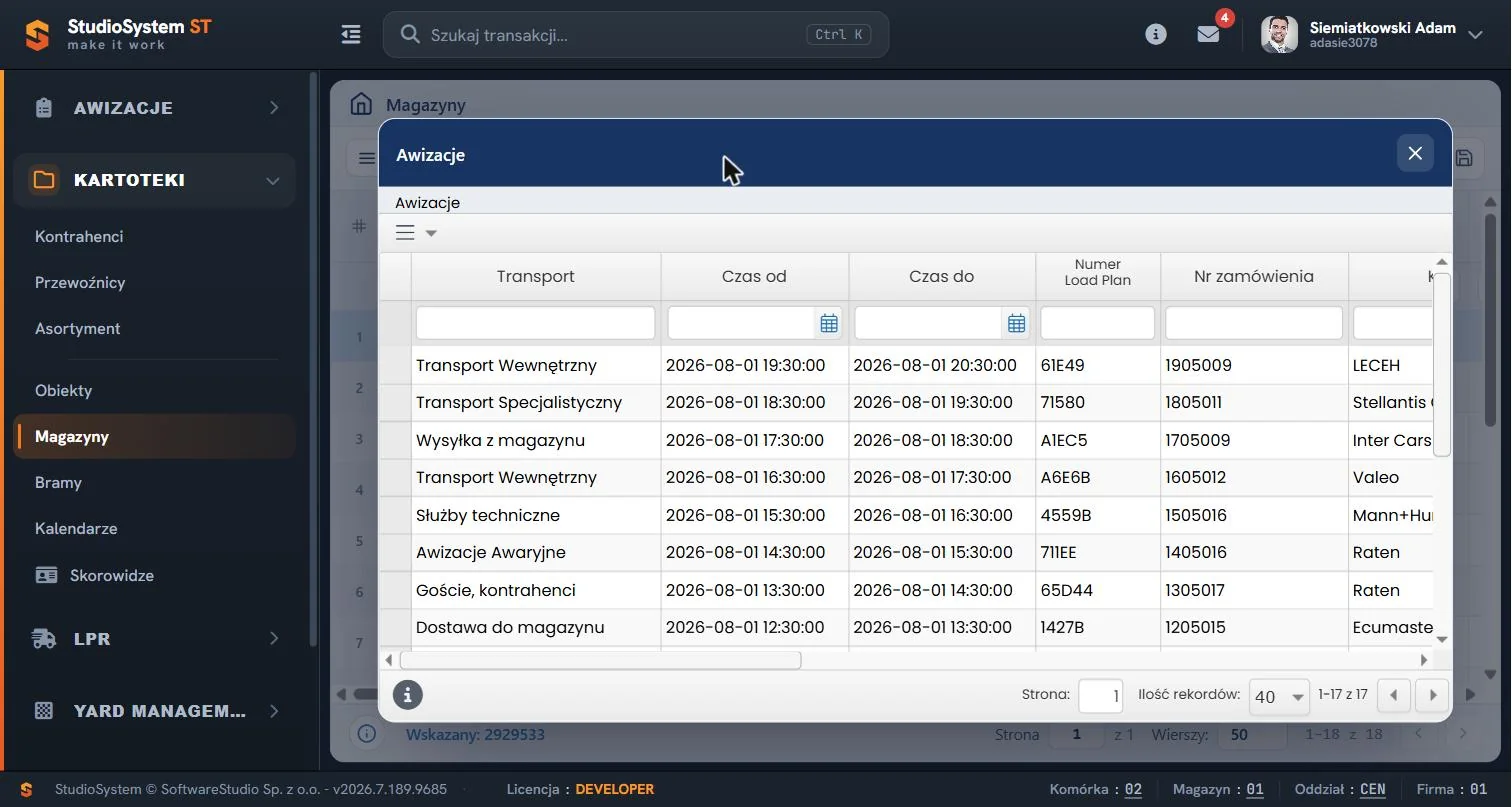Click the Oddział CEN status value
The image size is (1512, 807).
point(1373,790)
